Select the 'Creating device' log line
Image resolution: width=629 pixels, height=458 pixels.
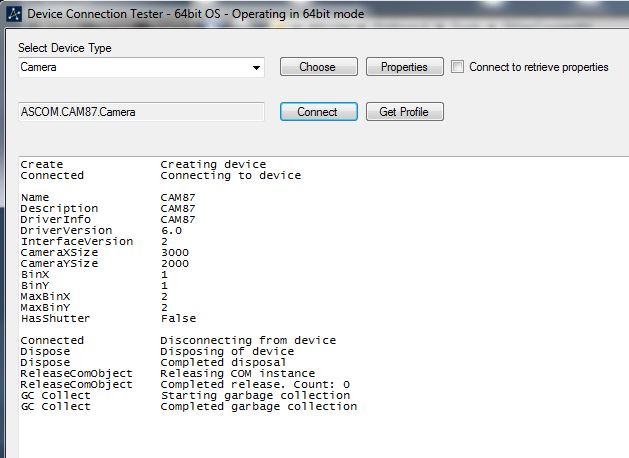213,164
